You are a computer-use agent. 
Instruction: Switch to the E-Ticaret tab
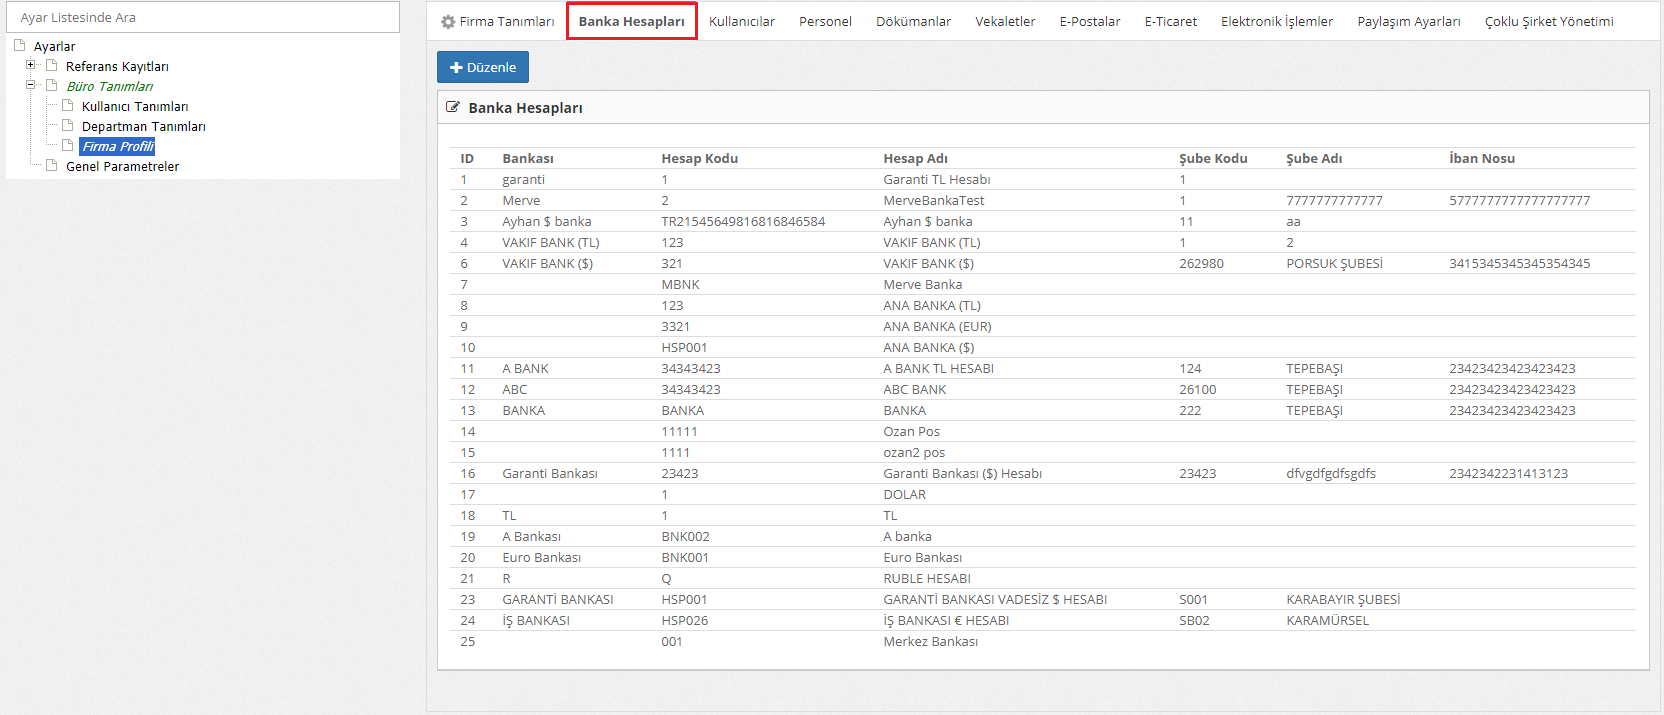[x=1170, y=22]
